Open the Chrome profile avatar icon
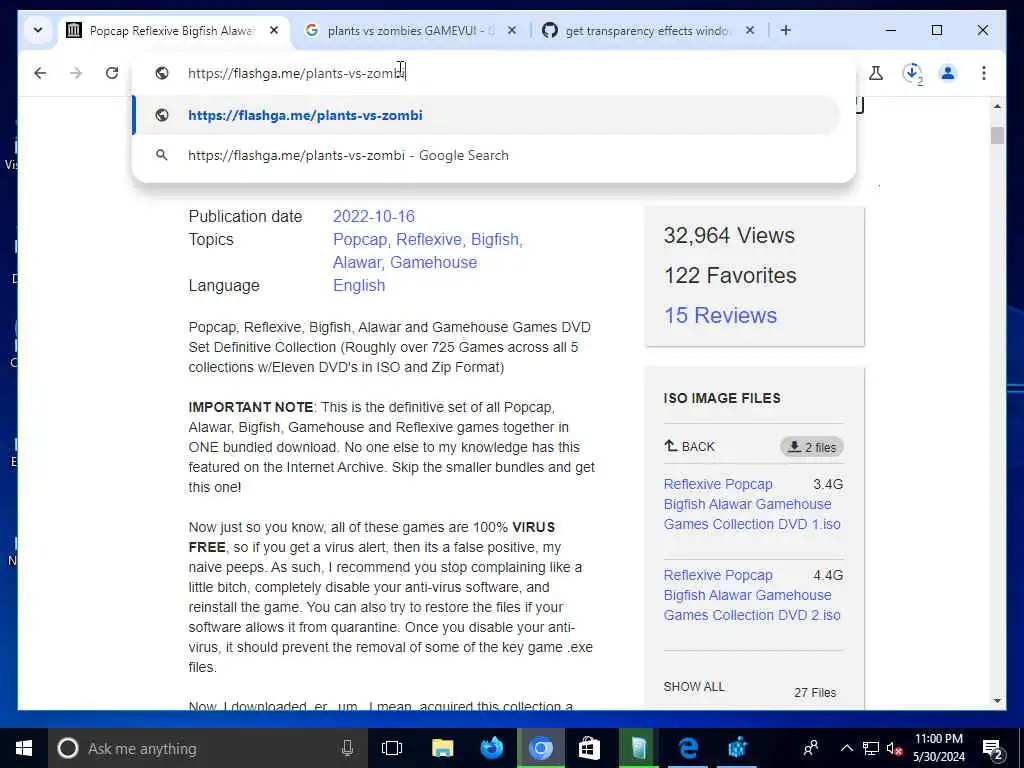 point(948,73)
